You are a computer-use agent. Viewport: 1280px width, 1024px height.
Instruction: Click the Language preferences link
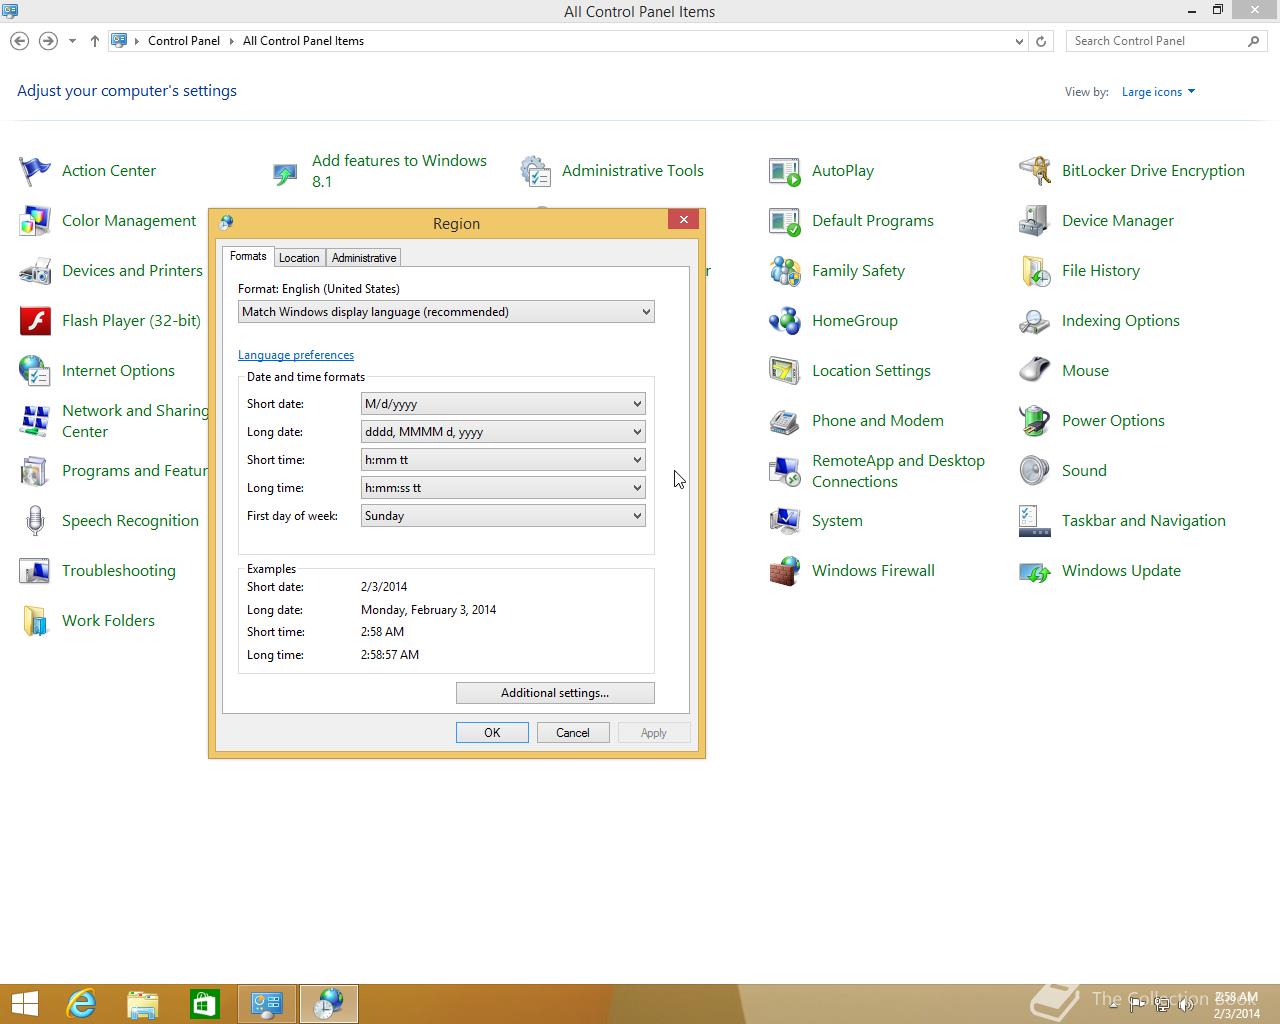(x=296, y=355)
